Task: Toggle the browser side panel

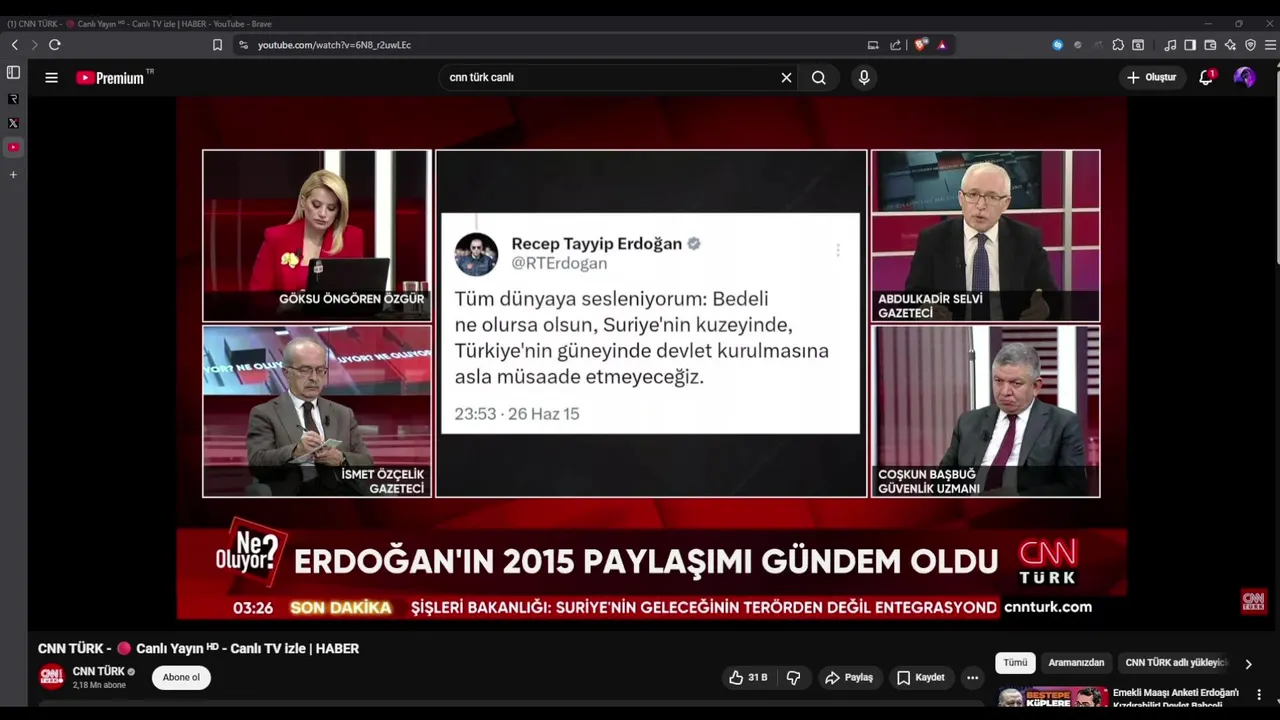Action: [x=1190, y=45]
